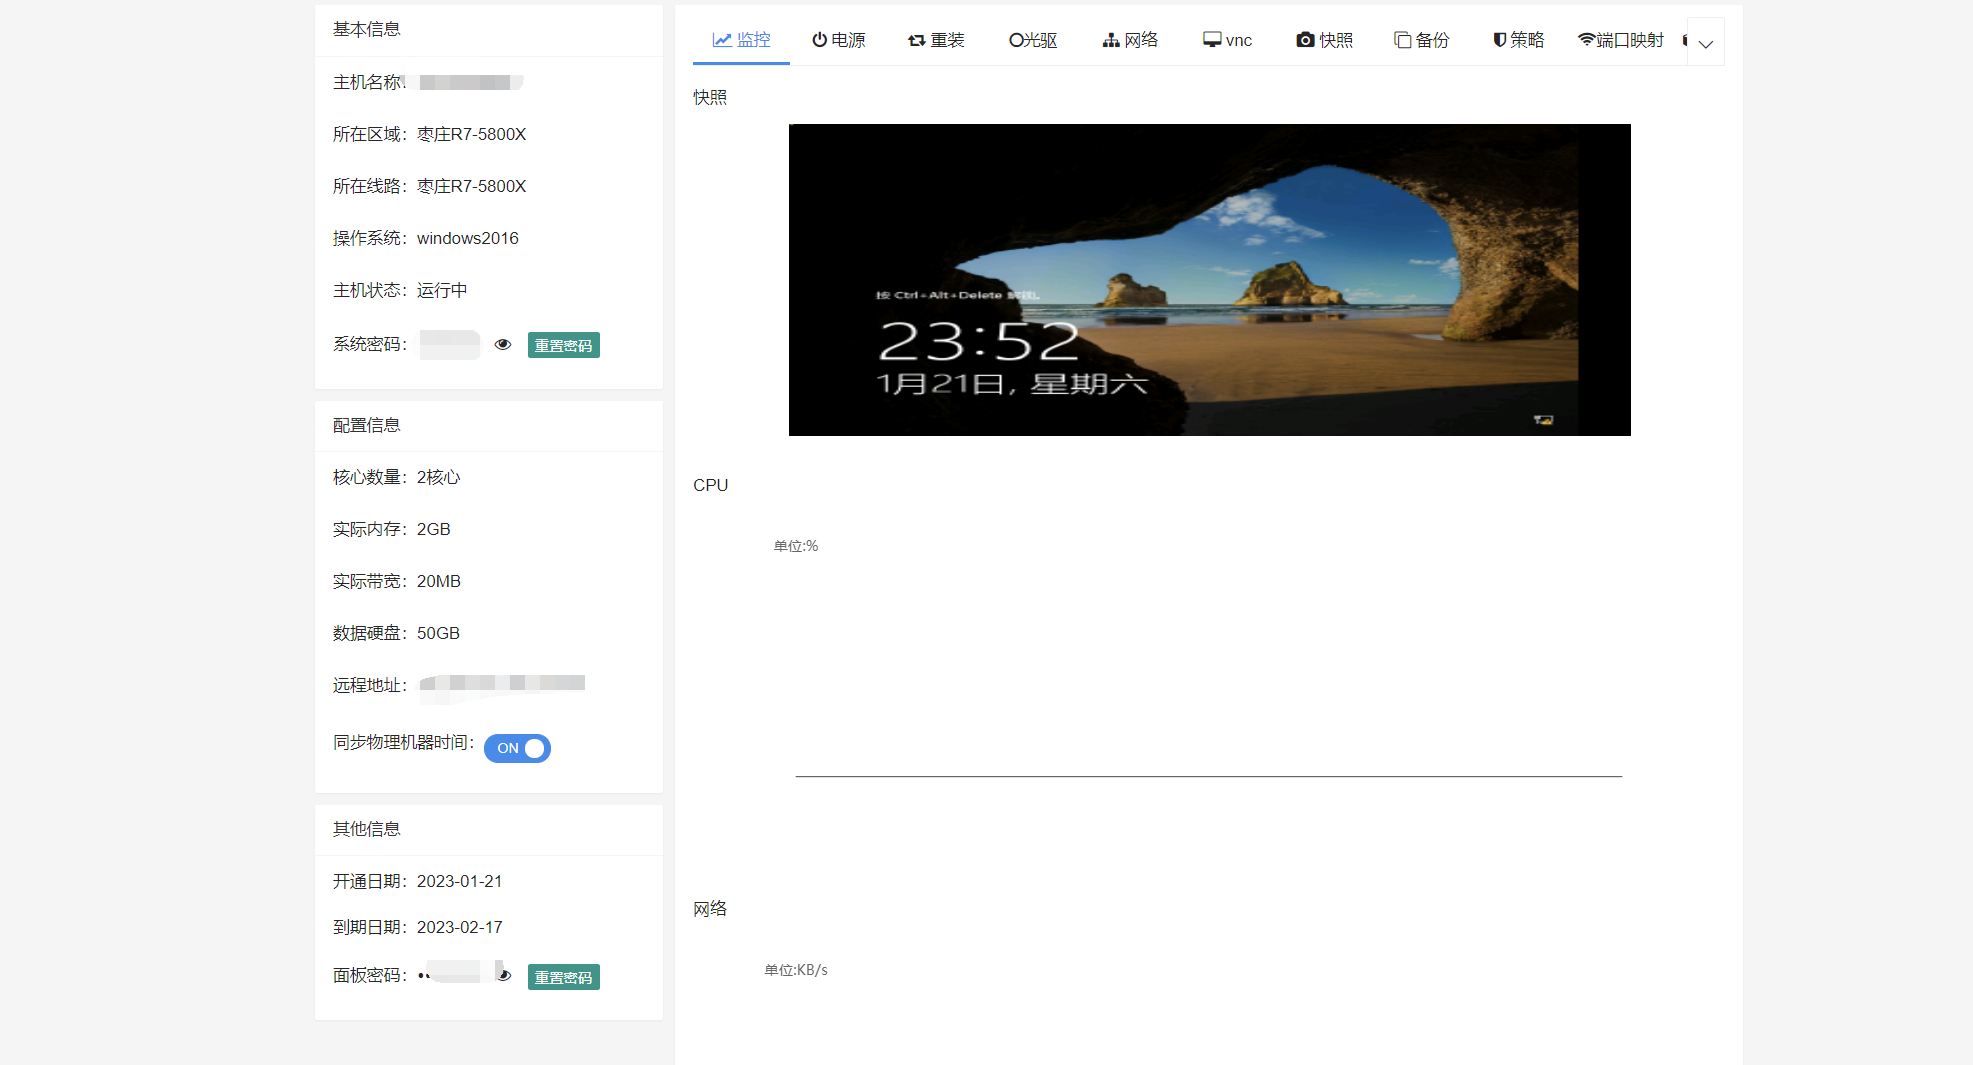The width and height of the screenshot is (1973, 1065).
Task: Click the 所在线路 value 枣庄R7-5800X
Action: point(471,186)
